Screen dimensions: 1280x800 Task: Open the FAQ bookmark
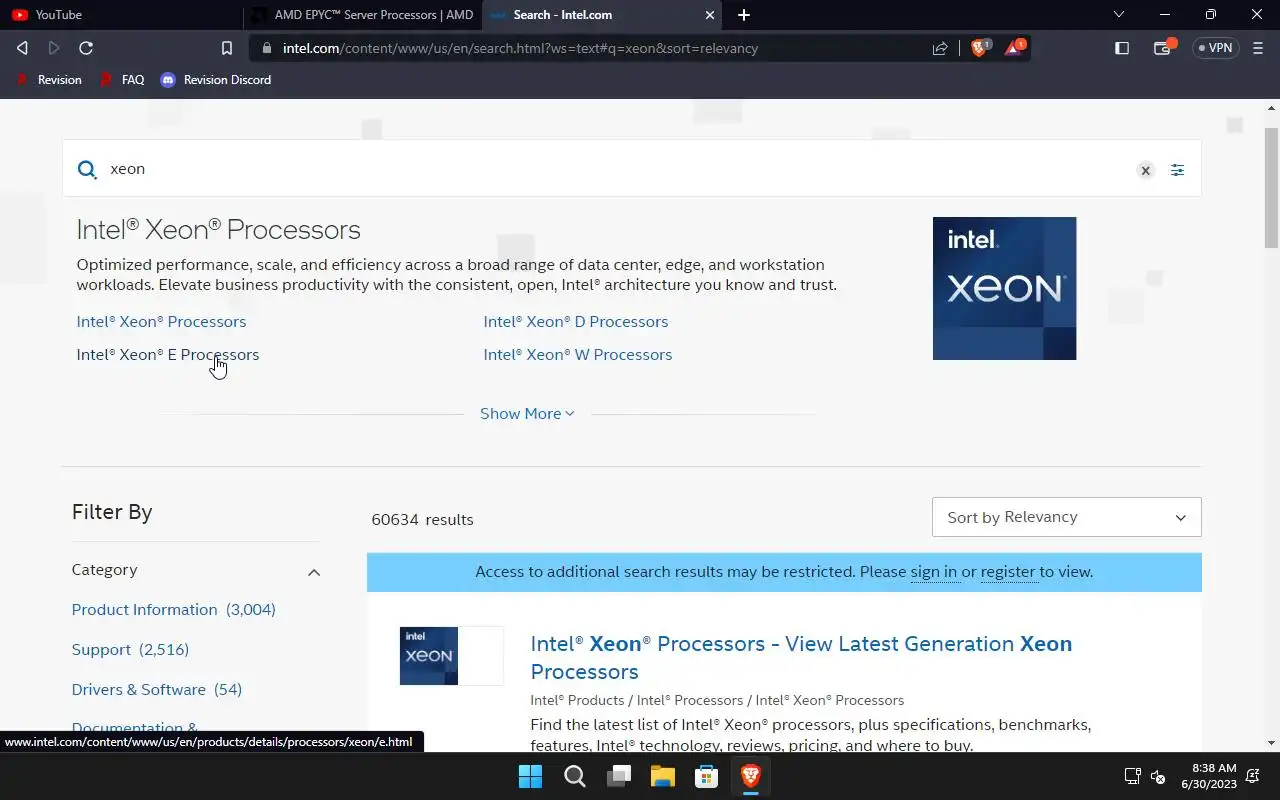pyautogui.click(x=122, y=80)
